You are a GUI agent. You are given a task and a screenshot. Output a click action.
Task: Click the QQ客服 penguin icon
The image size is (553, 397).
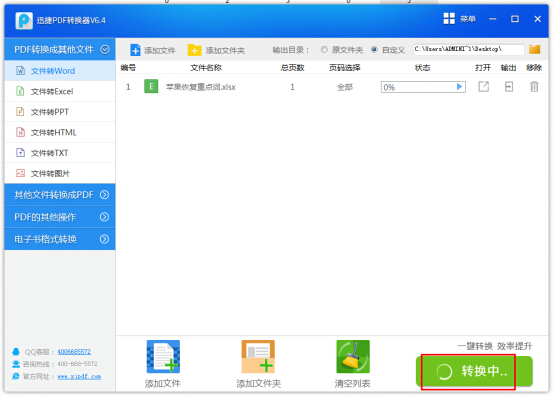coord(16,352)
